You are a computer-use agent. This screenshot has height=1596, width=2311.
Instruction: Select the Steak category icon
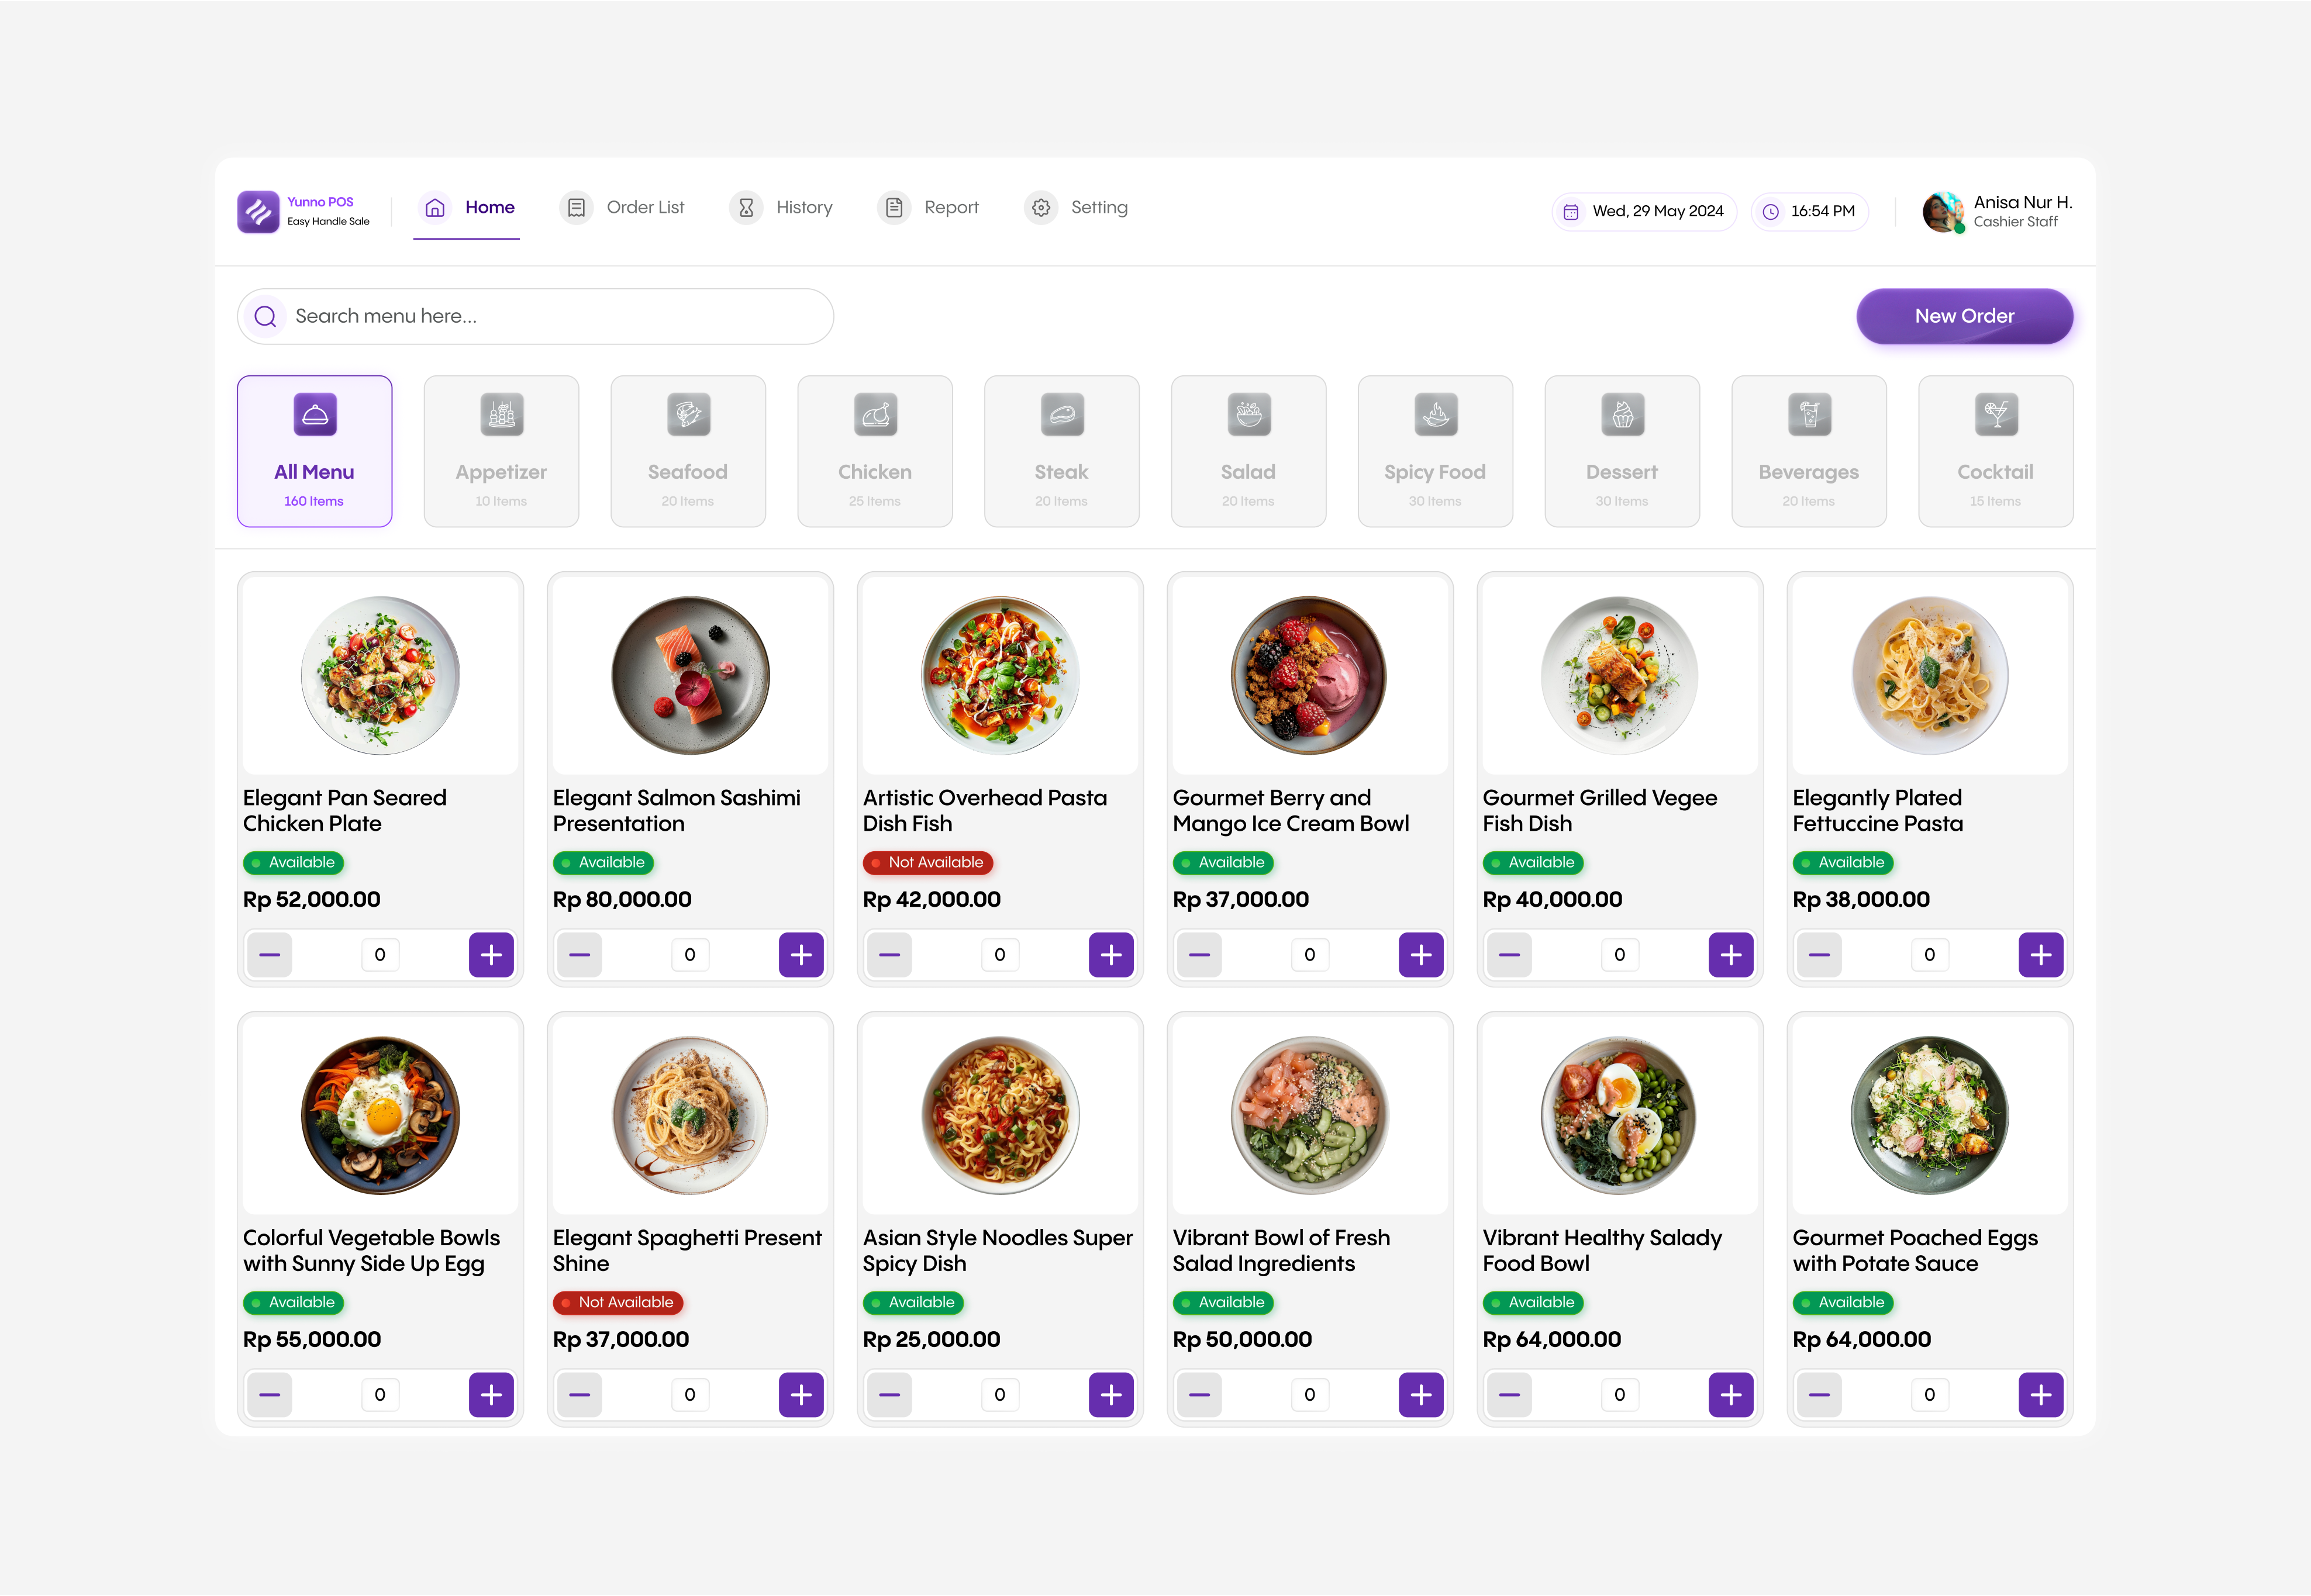pyautogui.click(x=1061, y=414)
